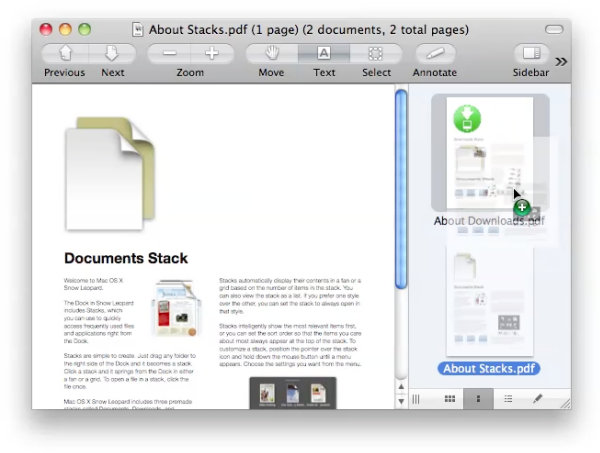Go to the Previous page
This screenshot has width=600, height=453.
65,54
